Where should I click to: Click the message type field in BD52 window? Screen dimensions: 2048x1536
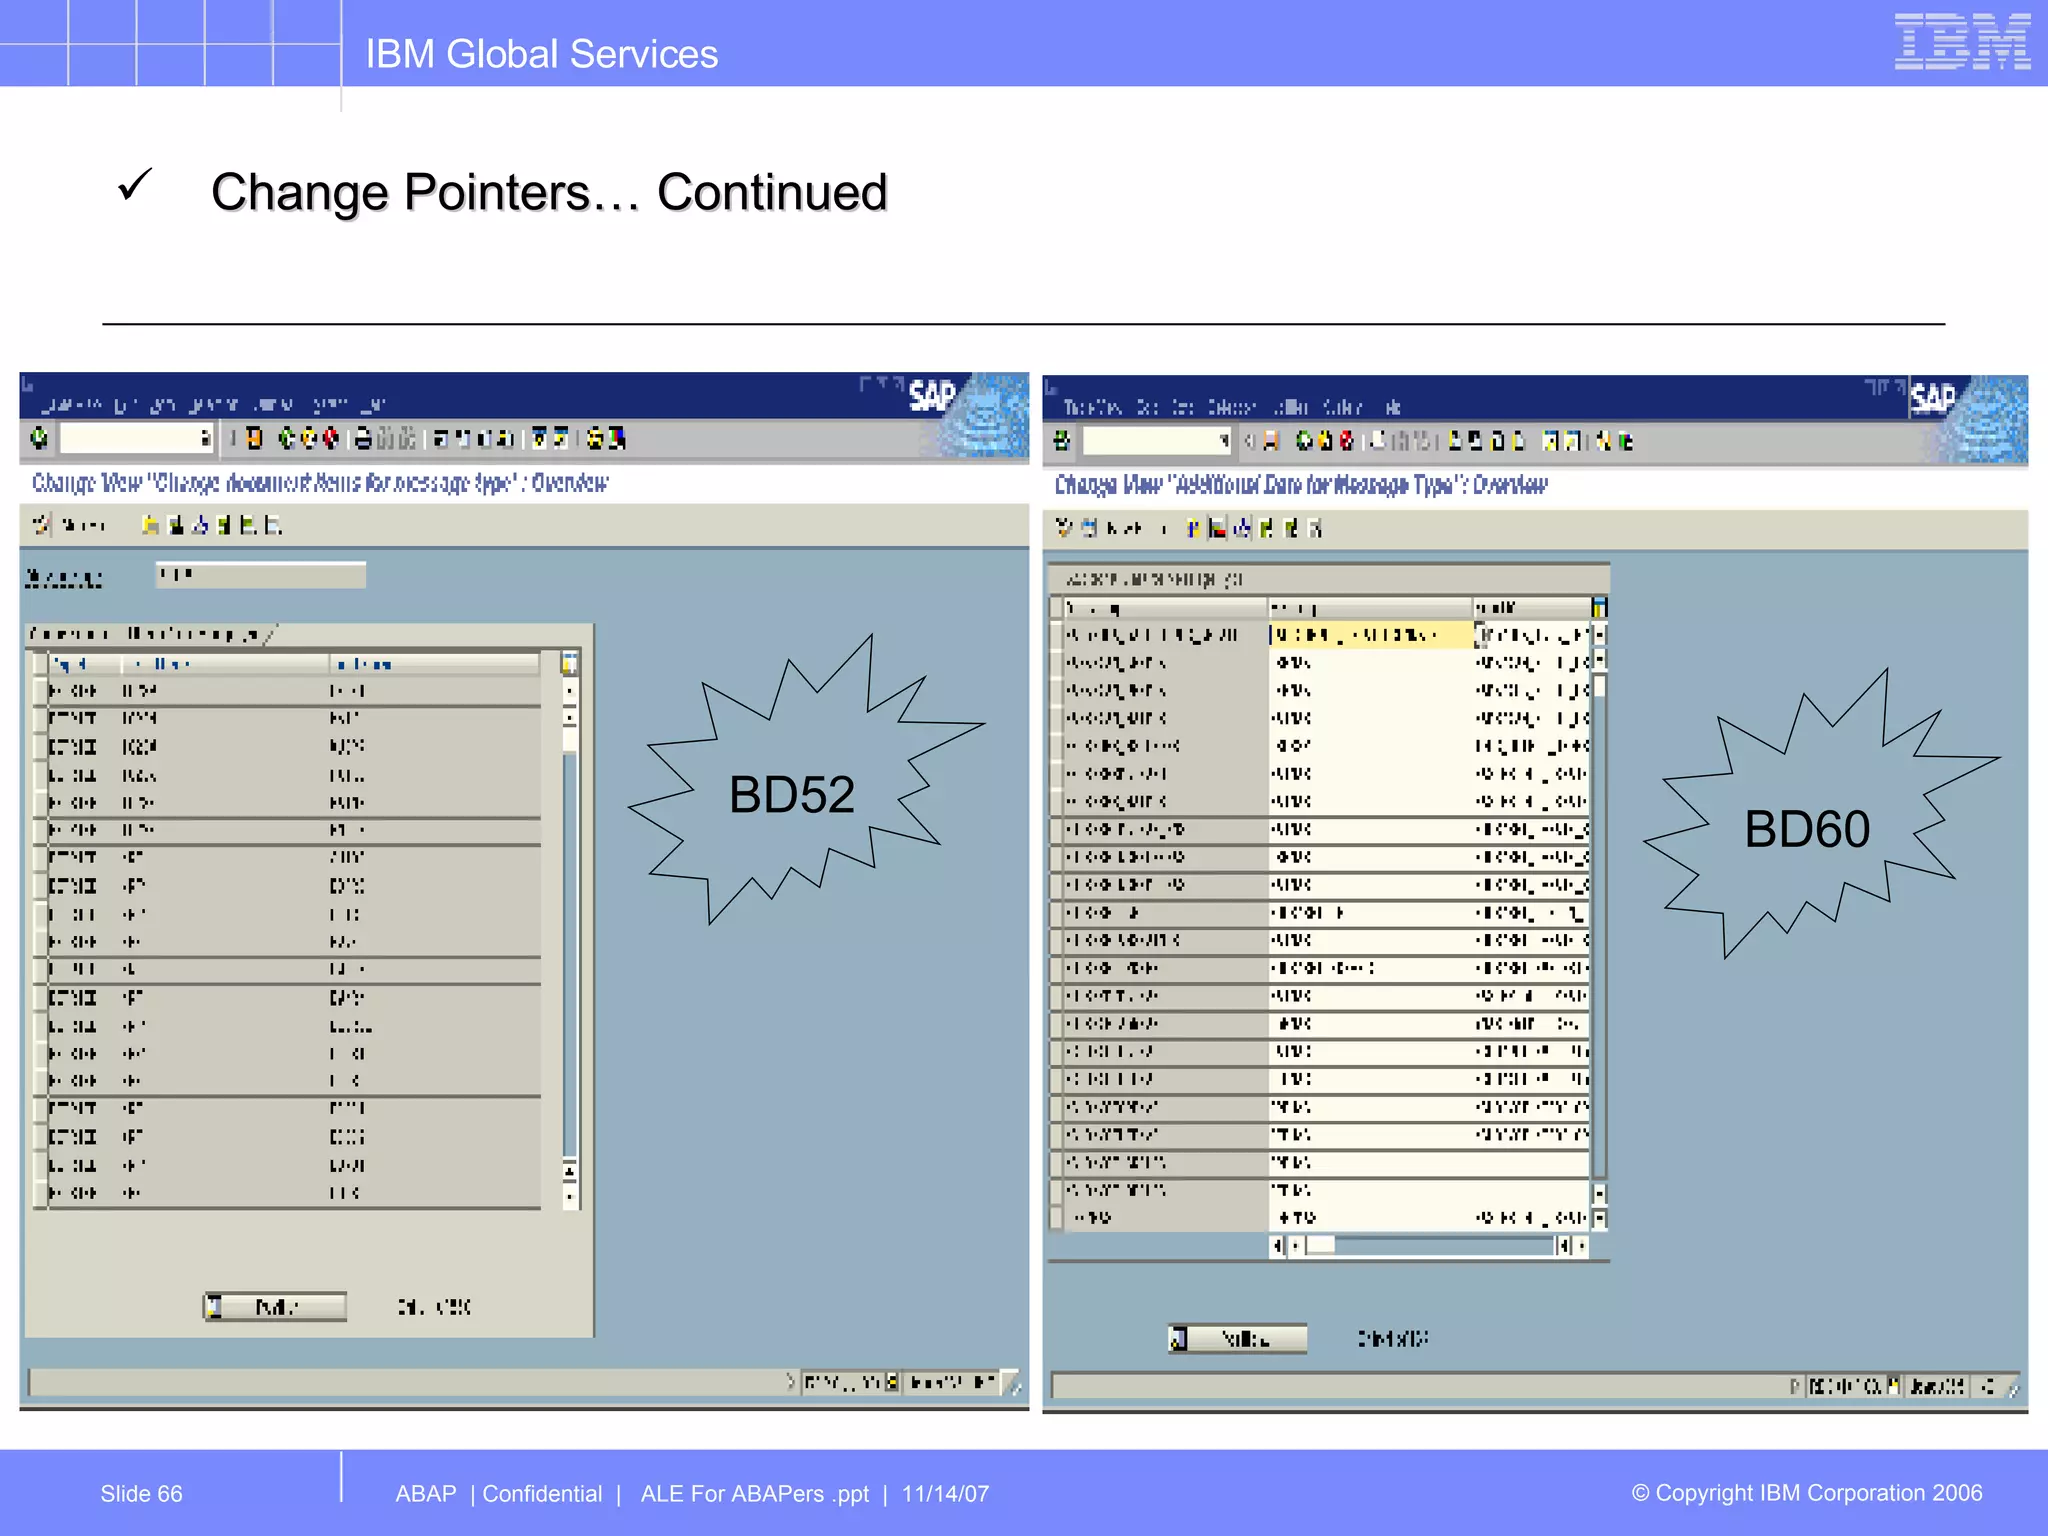click(261, 575)
